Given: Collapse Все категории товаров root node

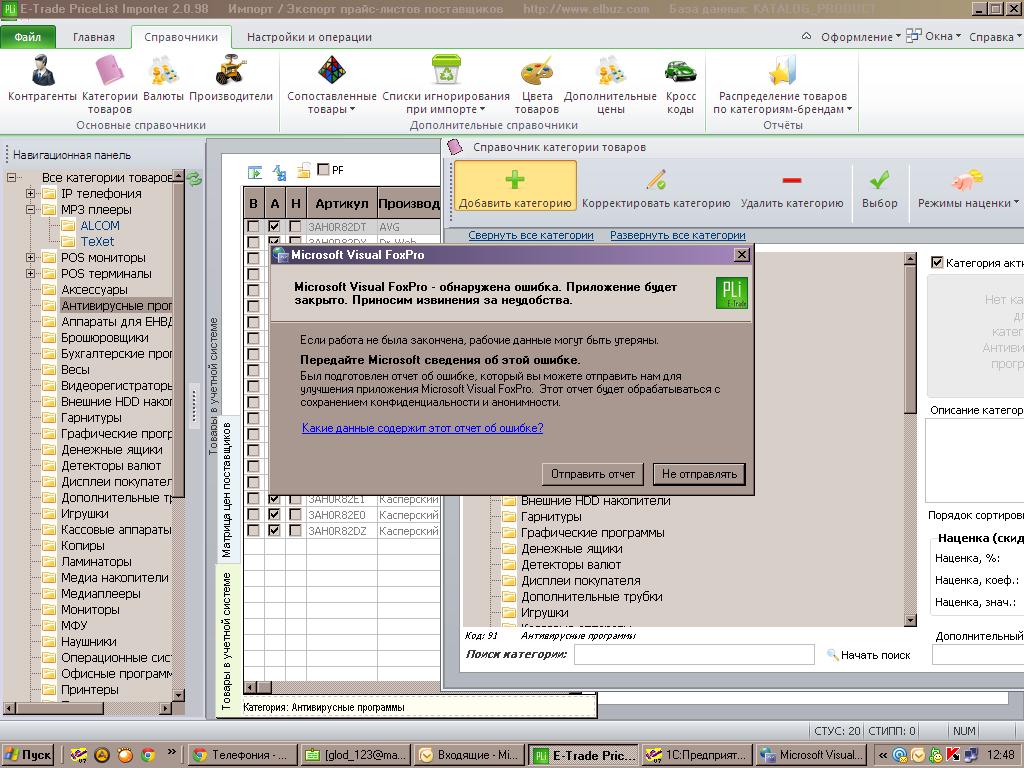Looking at the screenshot, I should pyautogui.click(x=11, y=177).
